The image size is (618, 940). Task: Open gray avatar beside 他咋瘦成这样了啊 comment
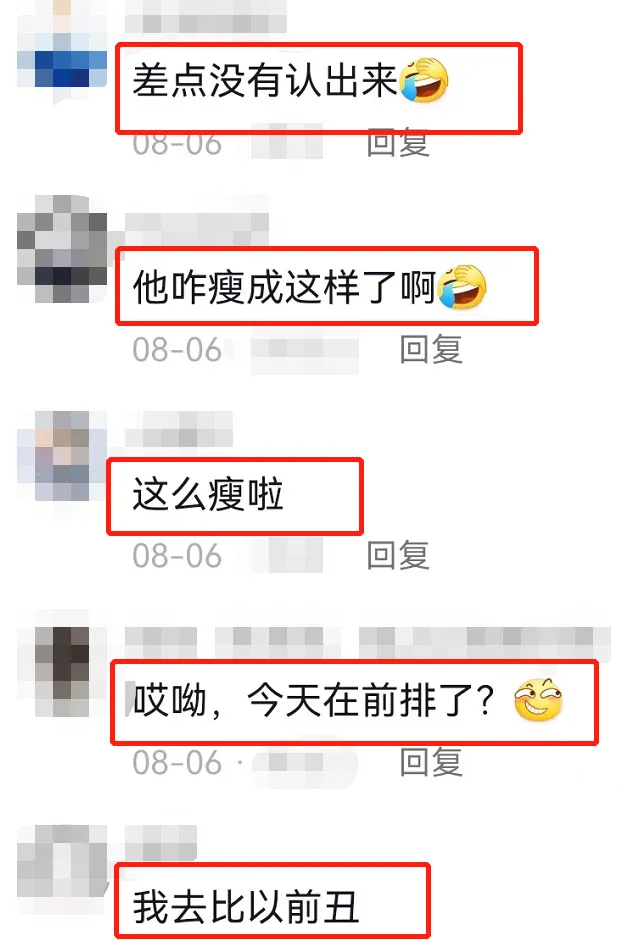[62, 249]
